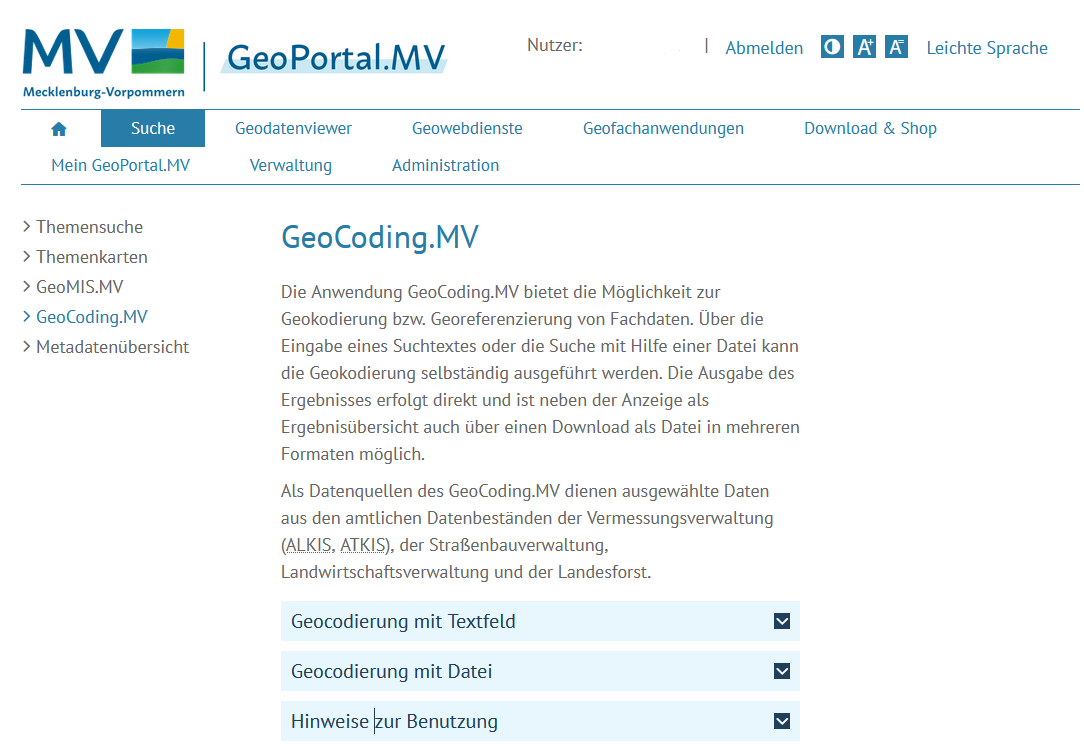
Task: Expand the Hinweise zur Benutzung section
Action: click(x=782, y=721)
